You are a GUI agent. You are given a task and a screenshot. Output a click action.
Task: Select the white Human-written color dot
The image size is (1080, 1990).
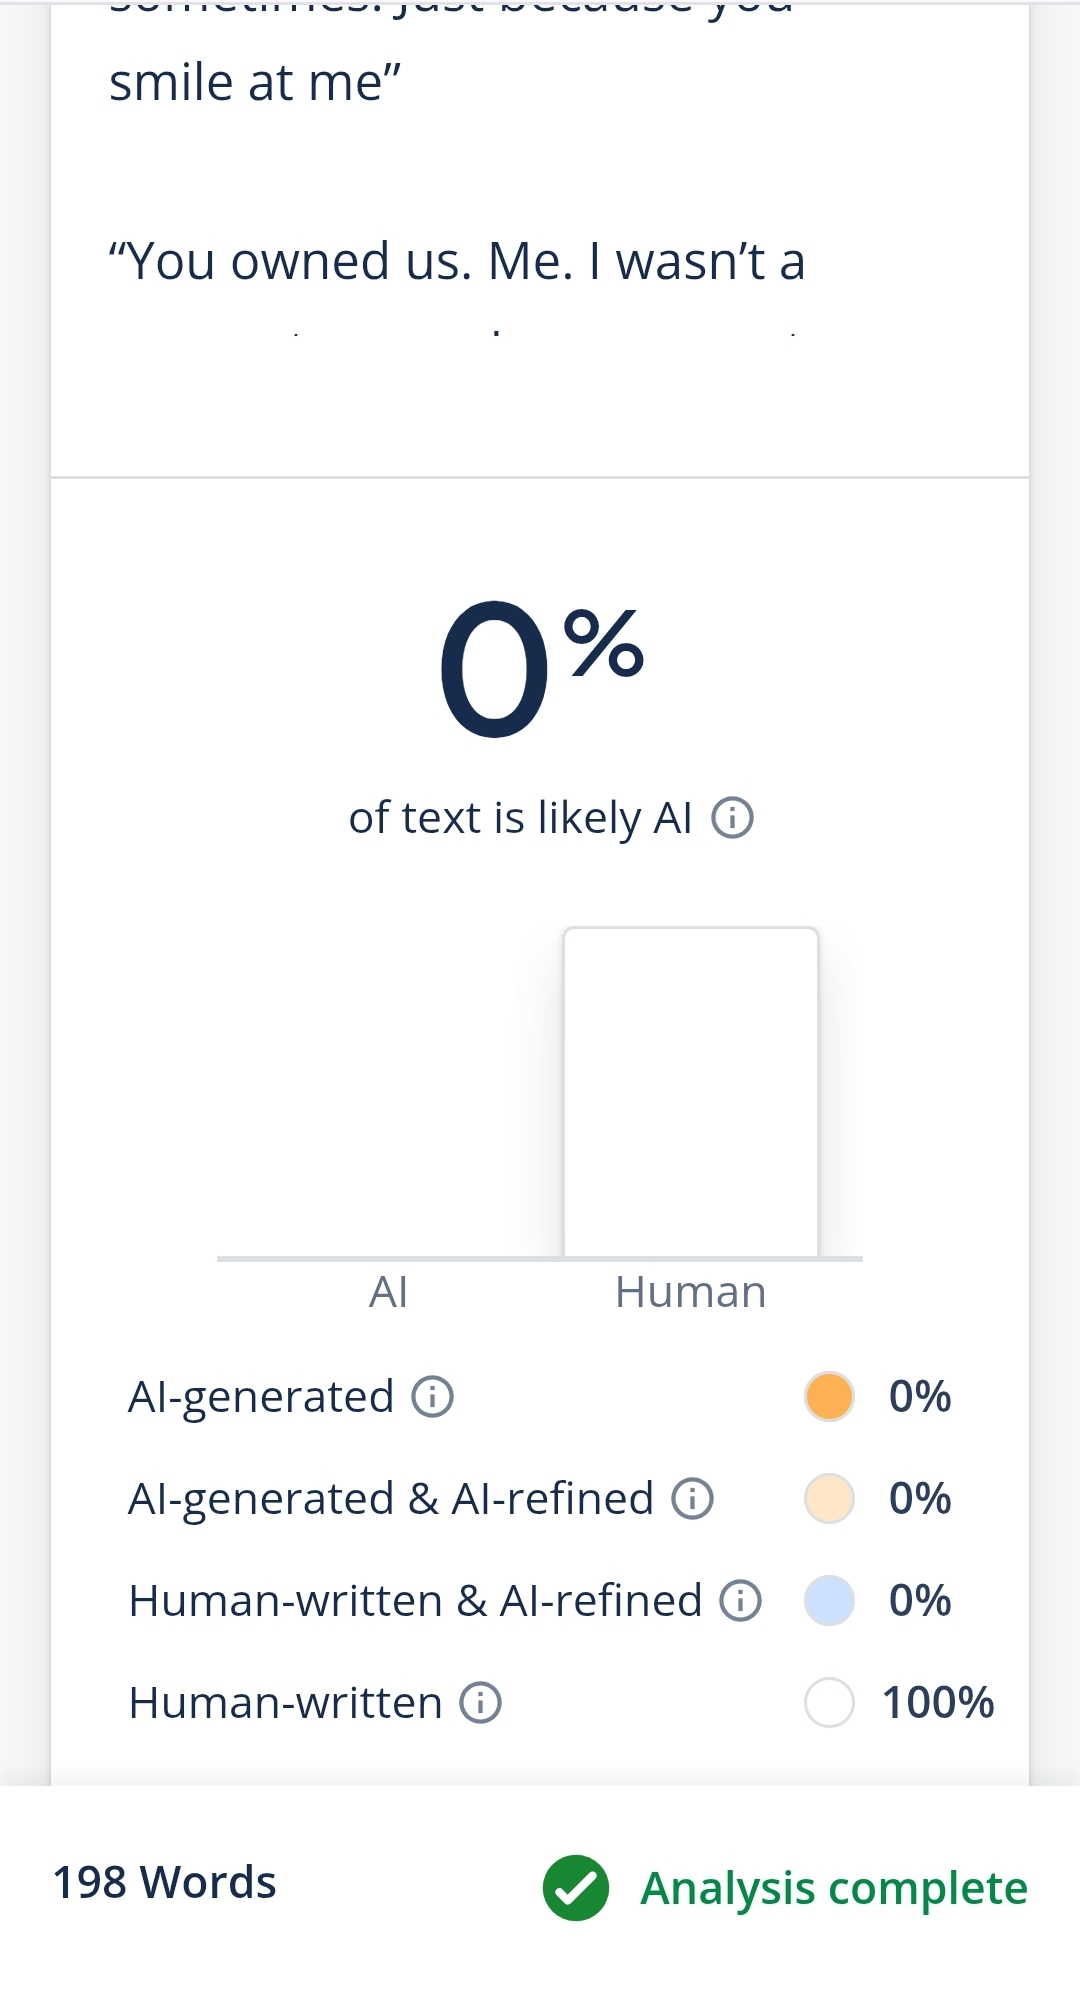tap(829, 1702)
